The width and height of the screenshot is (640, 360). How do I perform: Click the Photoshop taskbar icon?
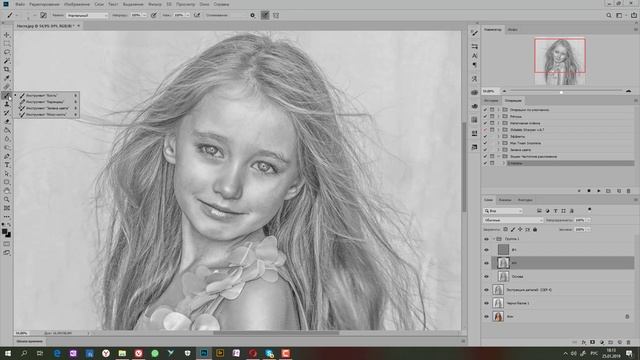[204, 353]
